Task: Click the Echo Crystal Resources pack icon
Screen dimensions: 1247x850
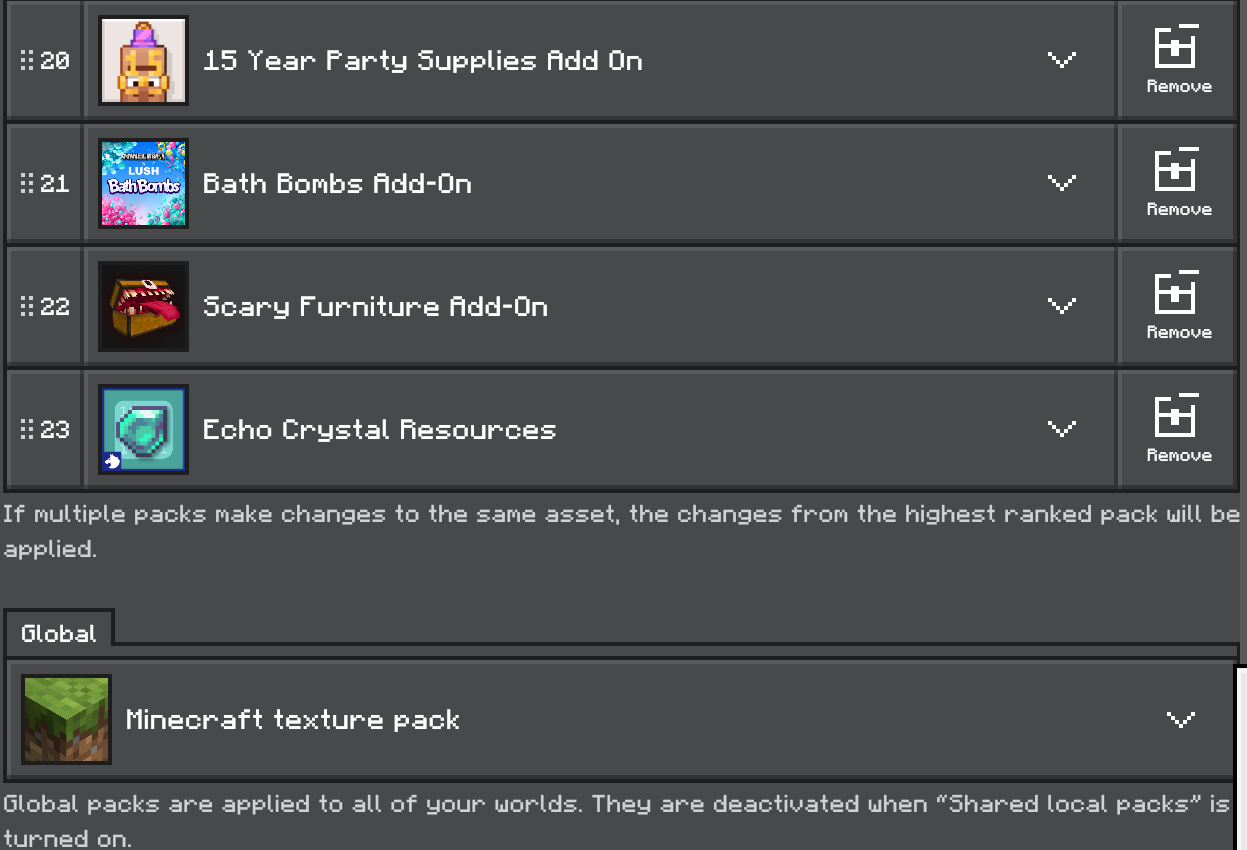Action: 143,429
